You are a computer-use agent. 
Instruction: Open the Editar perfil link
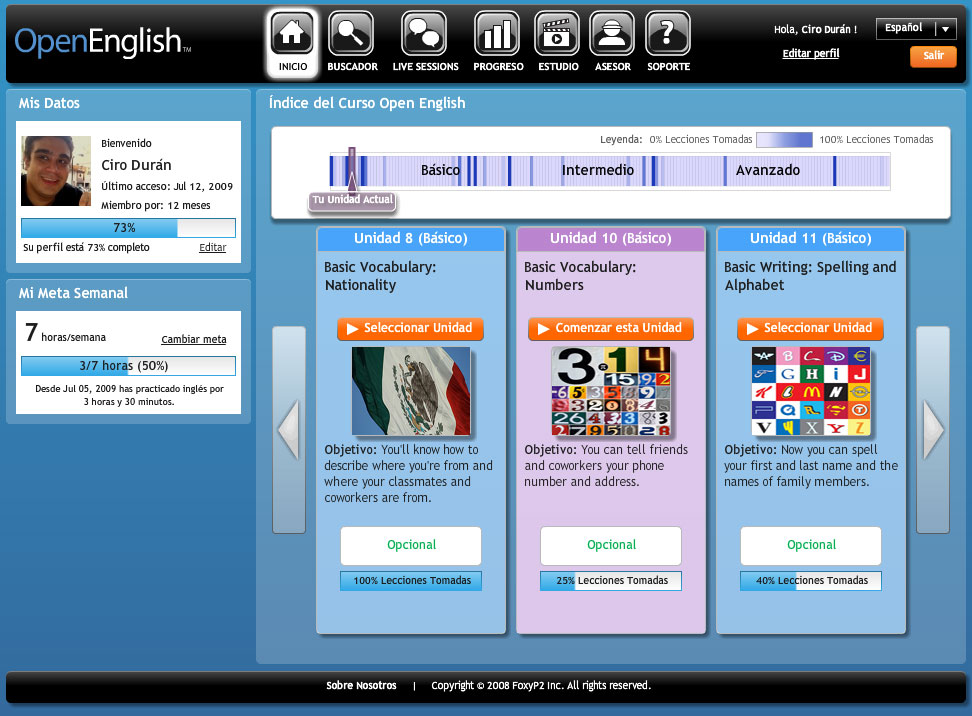tap(811, 53)
